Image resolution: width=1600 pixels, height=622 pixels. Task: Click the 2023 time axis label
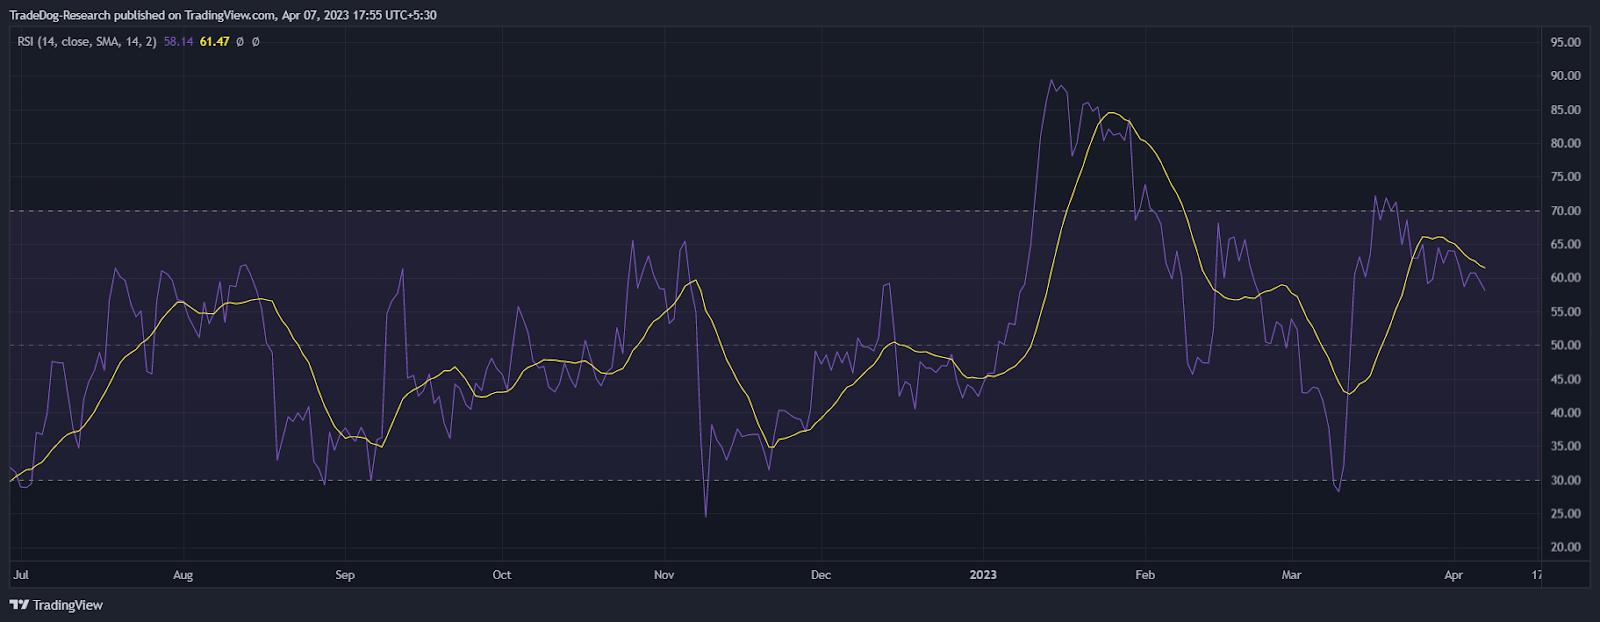(983, 575)
